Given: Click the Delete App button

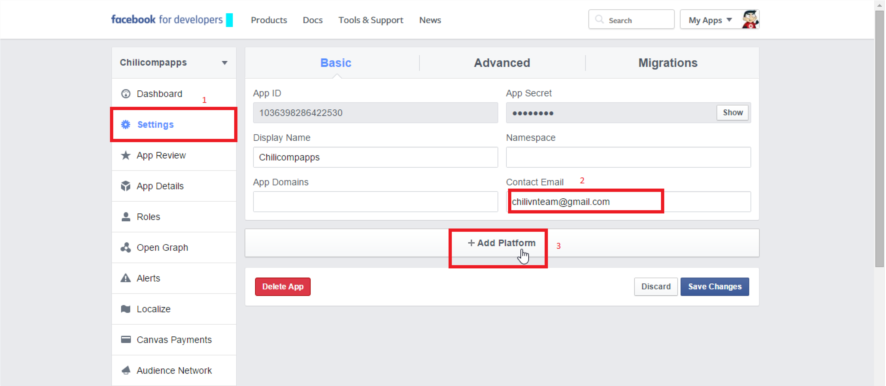Looking at the screenshot, I should click(283, 287).
